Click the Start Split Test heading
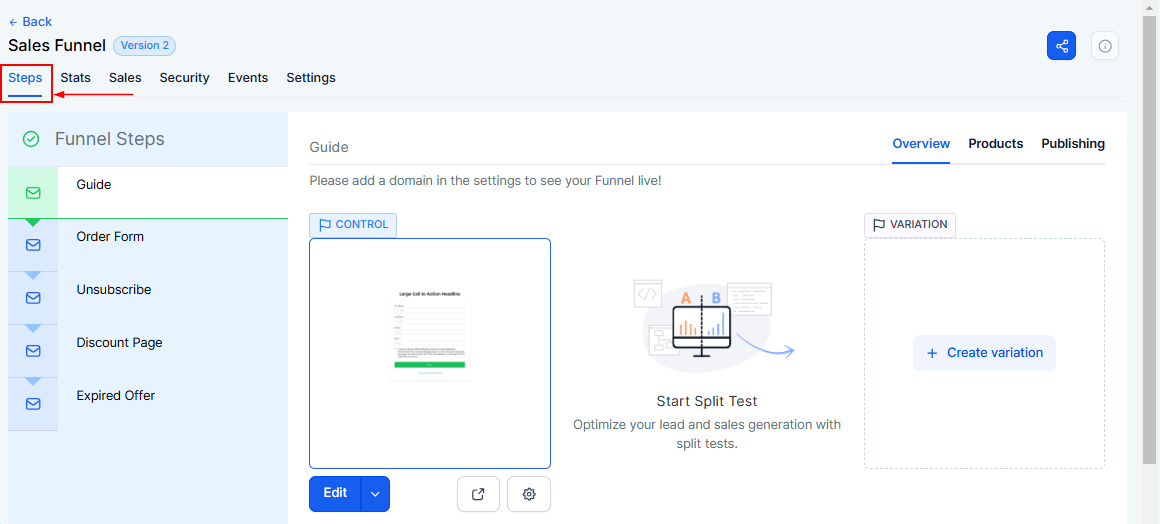The width and height of the screenshot is (1160, 524). pos(707,401)
